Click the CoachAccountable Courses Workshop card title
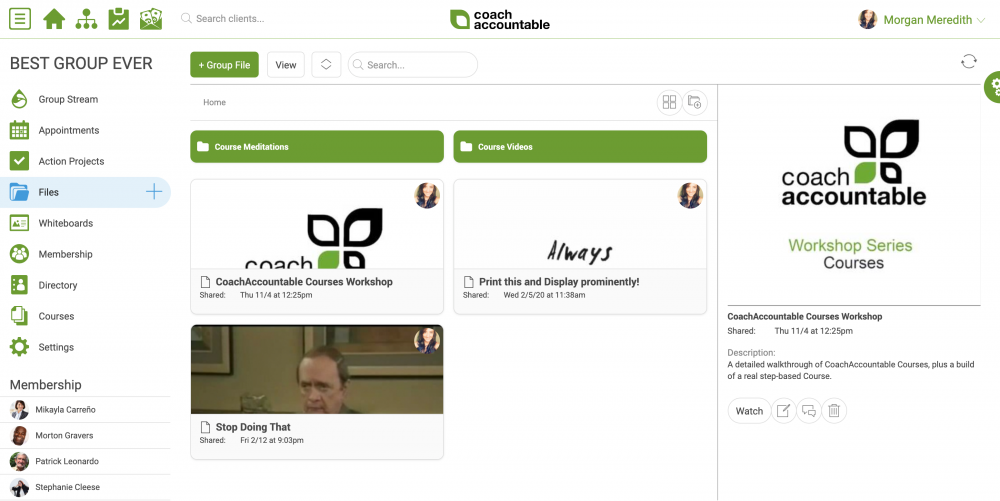This screenshot has height=501, width=1000. [304, 282]
